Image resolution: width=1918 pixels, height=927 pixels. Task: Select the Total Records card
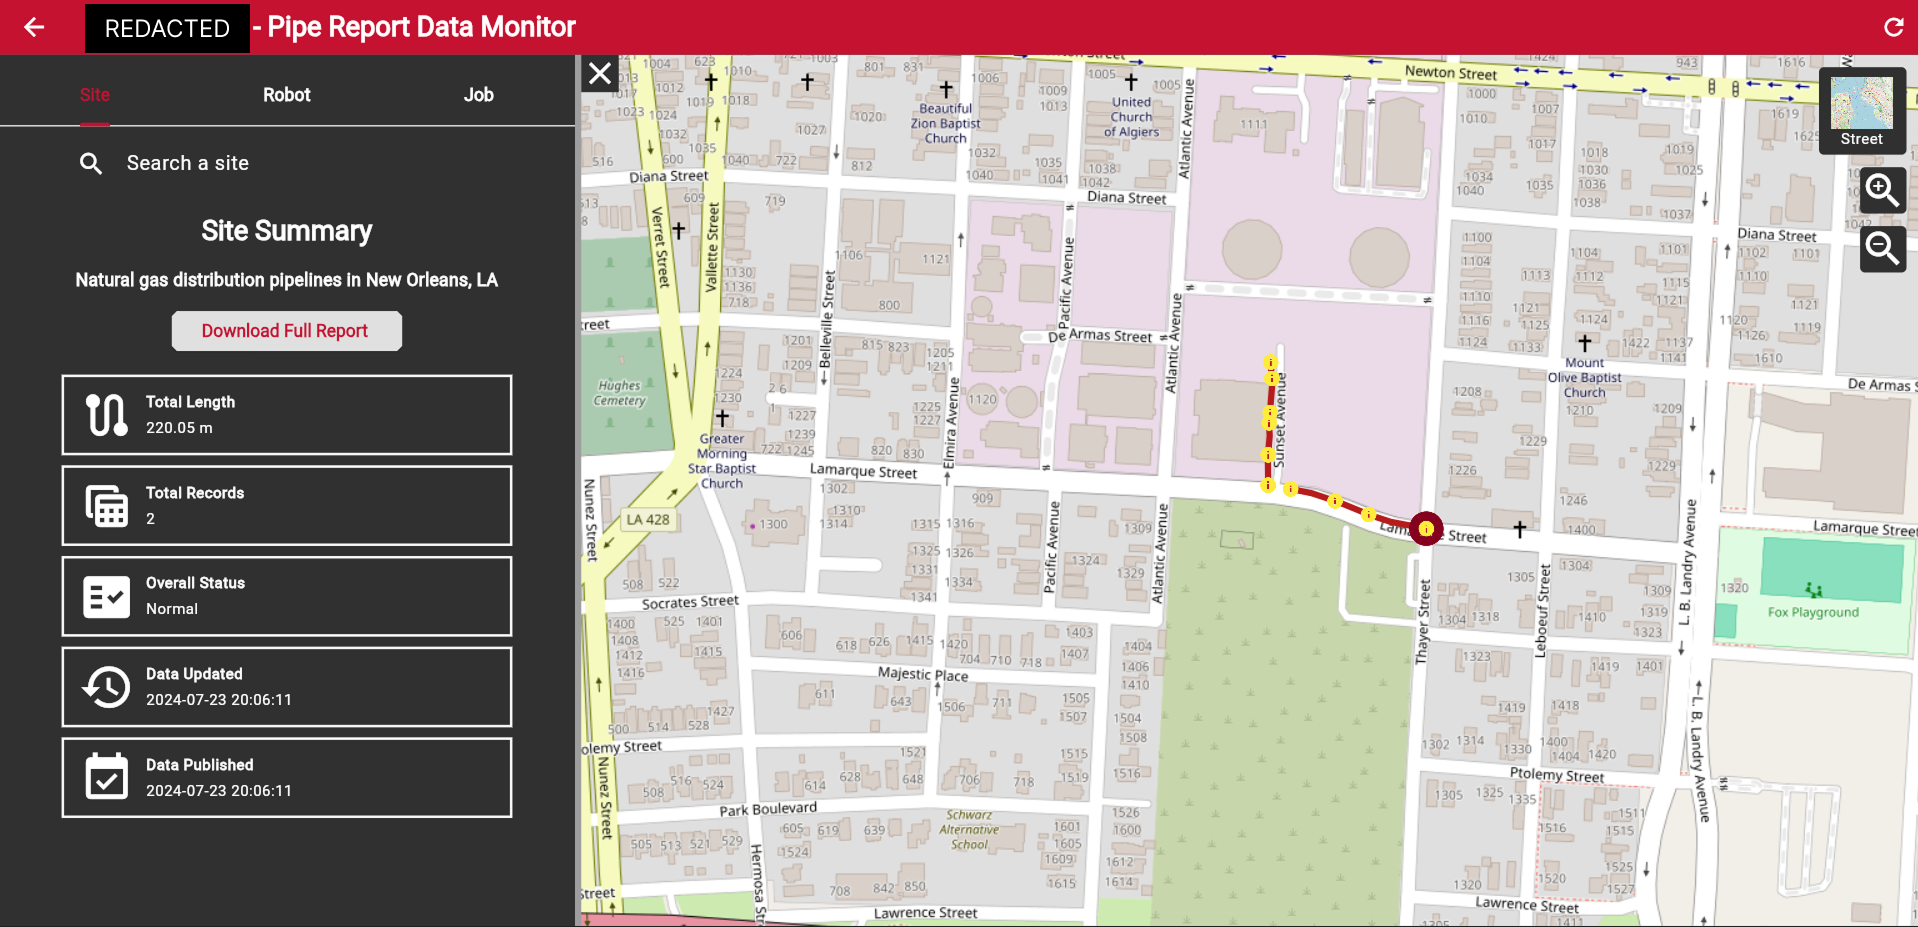click(x=287, y=506)
